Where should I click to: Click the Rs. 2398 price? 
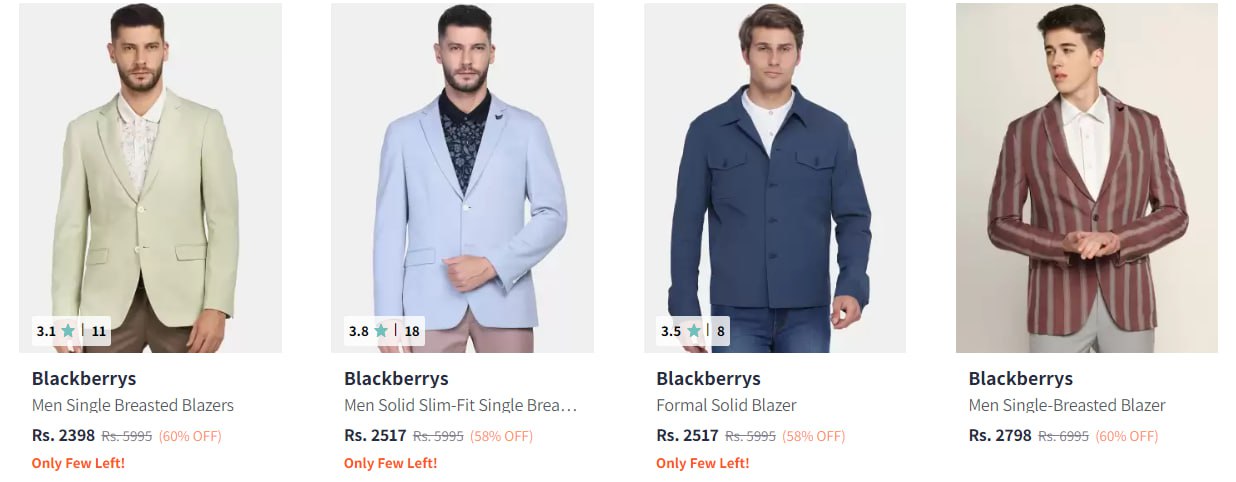tap(63, 436)
